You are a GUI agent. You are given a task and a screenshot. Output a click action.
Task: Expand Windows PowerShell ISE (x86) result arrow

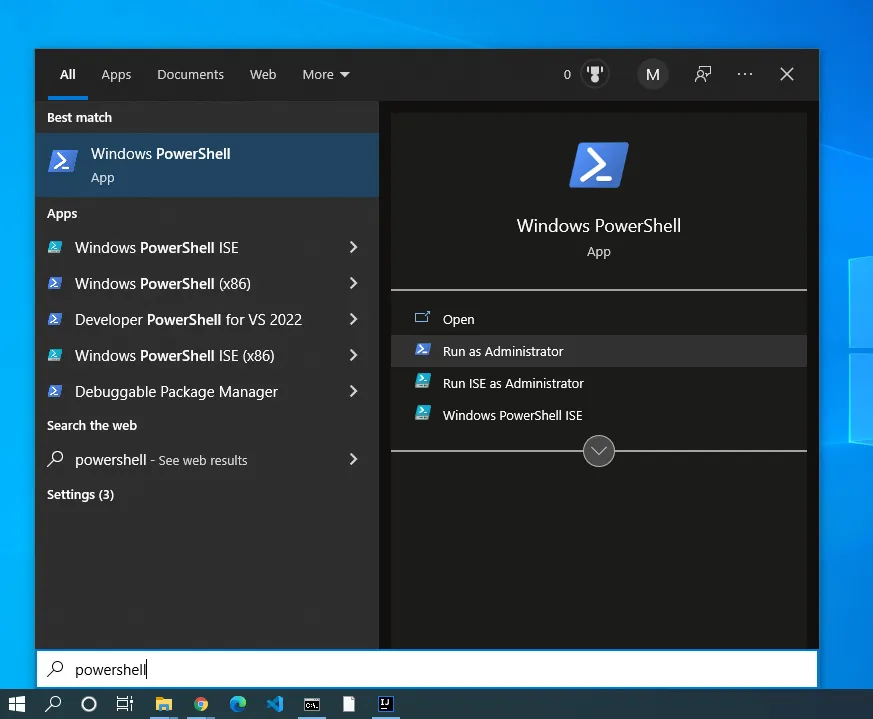tap(353, 355)
